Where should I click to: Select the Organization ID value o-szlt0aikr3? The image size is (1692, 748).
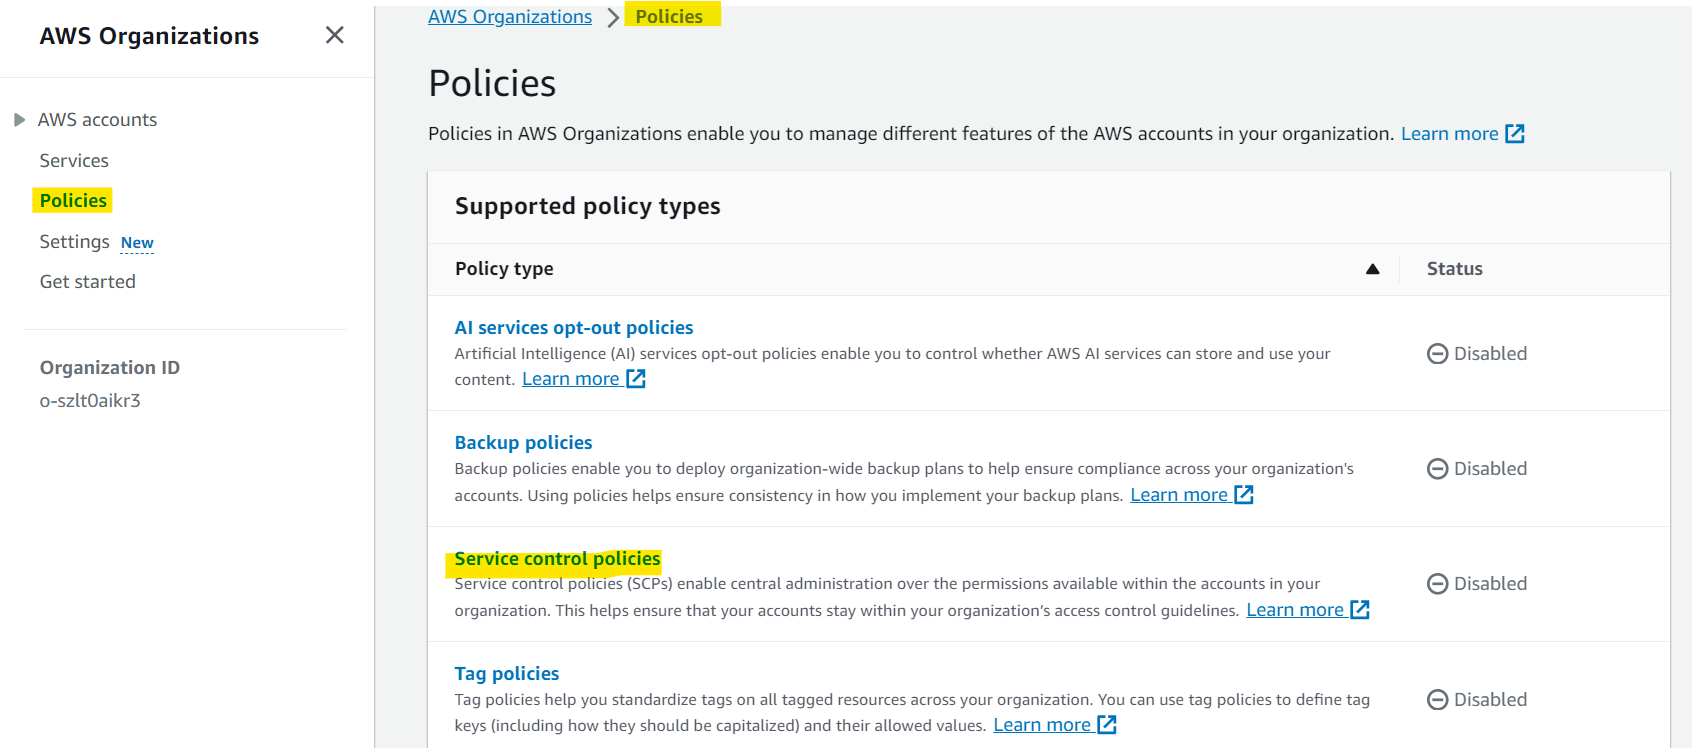90,401
